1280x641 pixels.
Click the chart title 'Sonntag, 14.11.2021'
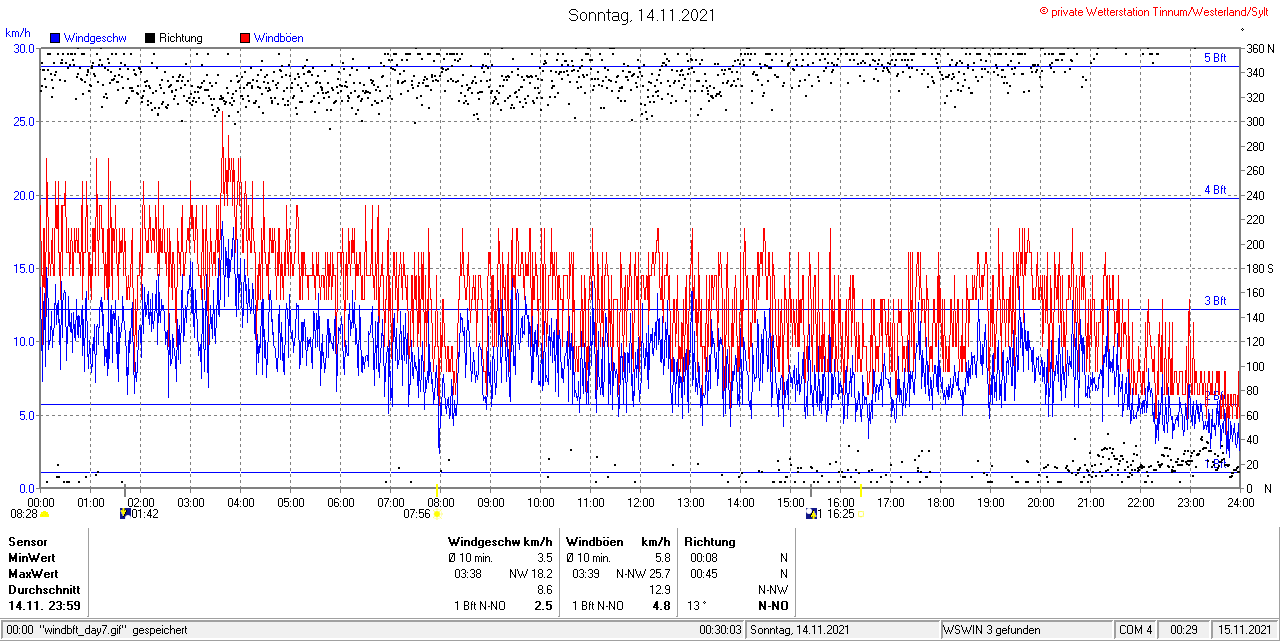[642, 15]
